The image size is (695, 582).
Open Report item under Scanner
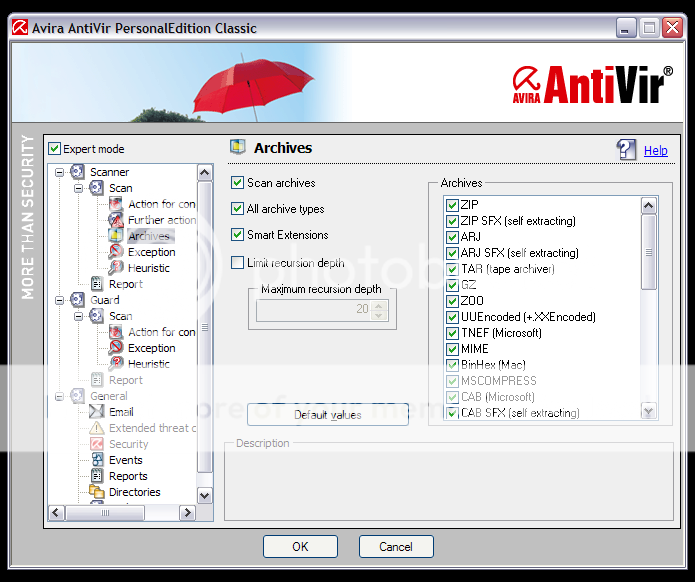click(x=125, y=284)
